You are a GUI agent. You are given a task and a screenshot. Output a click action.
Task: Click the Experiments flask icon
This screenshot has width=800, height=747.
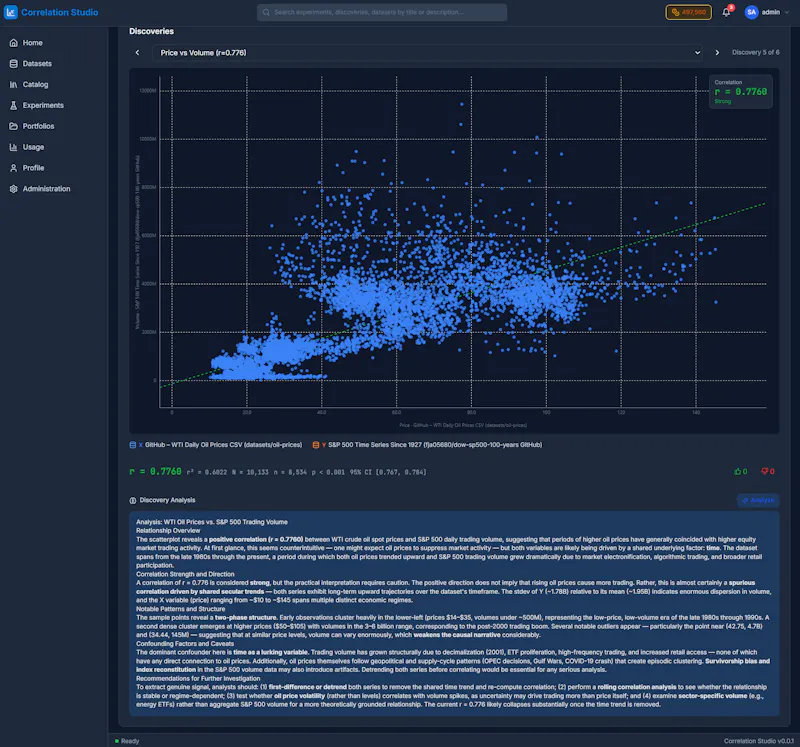click(14, 106)
